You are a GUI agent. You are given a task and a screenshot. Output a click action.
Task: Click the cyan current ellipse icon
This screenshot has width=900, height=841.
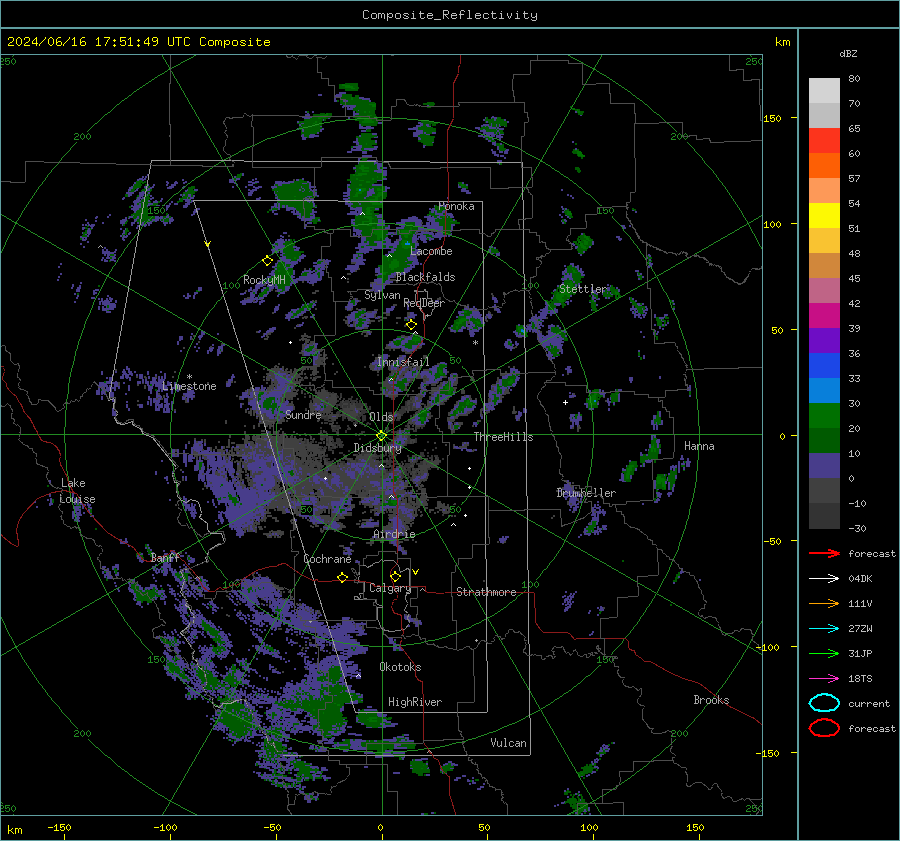click(824, 703)
